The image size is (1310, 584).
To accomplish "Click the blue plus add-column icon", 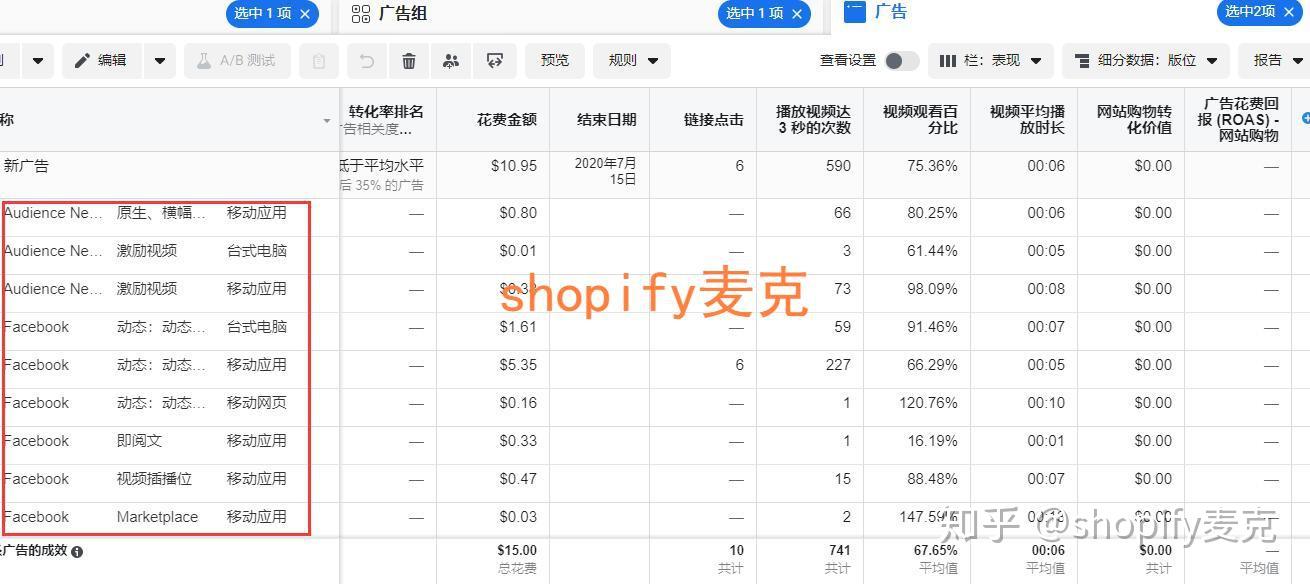I will pyautogui.click(x=1304, y=119).
